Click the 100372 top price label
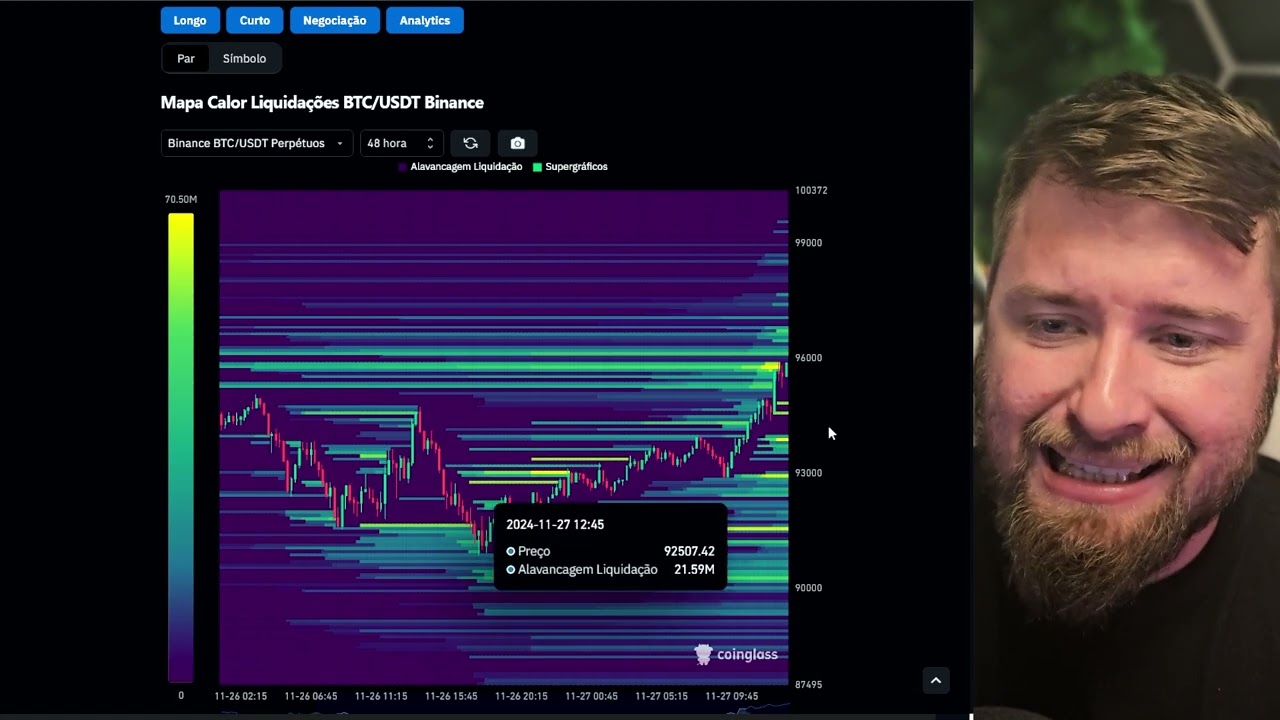This screenshot has height=720, width=1280. point(811,190)
